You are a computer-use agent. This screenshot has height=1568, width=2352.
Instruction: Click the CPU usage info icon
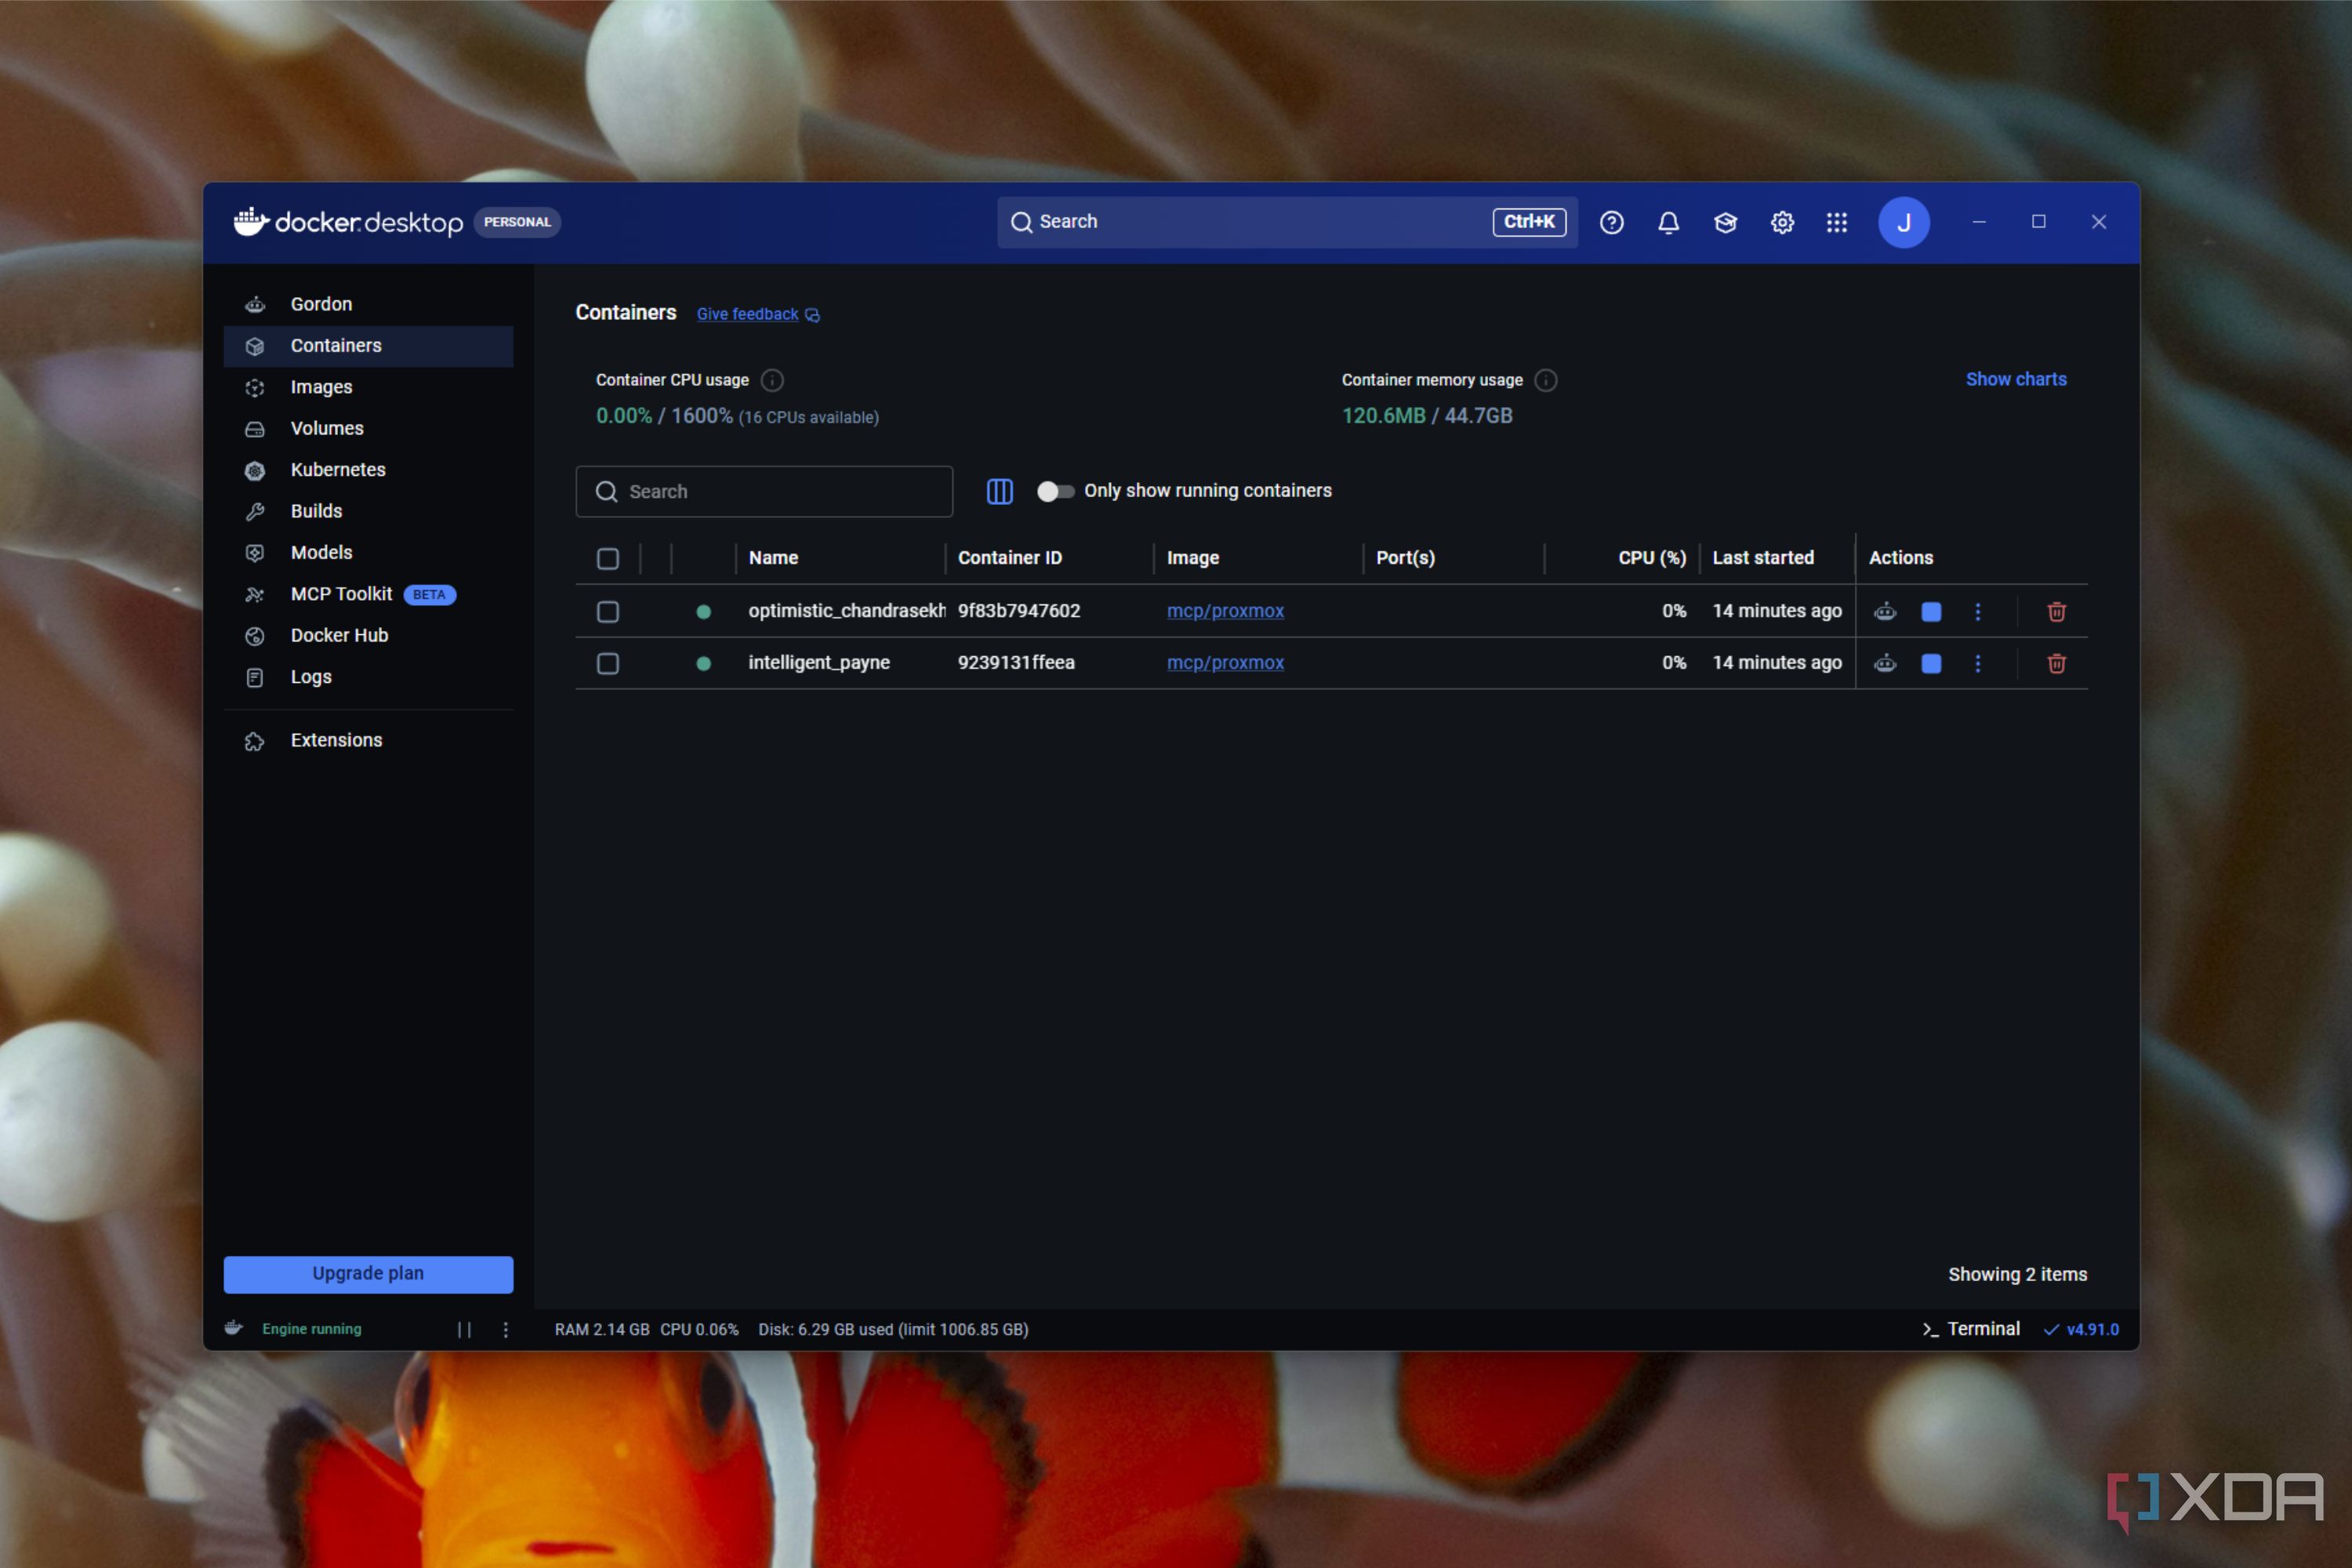pyautogui.click(x=772, y=380)
